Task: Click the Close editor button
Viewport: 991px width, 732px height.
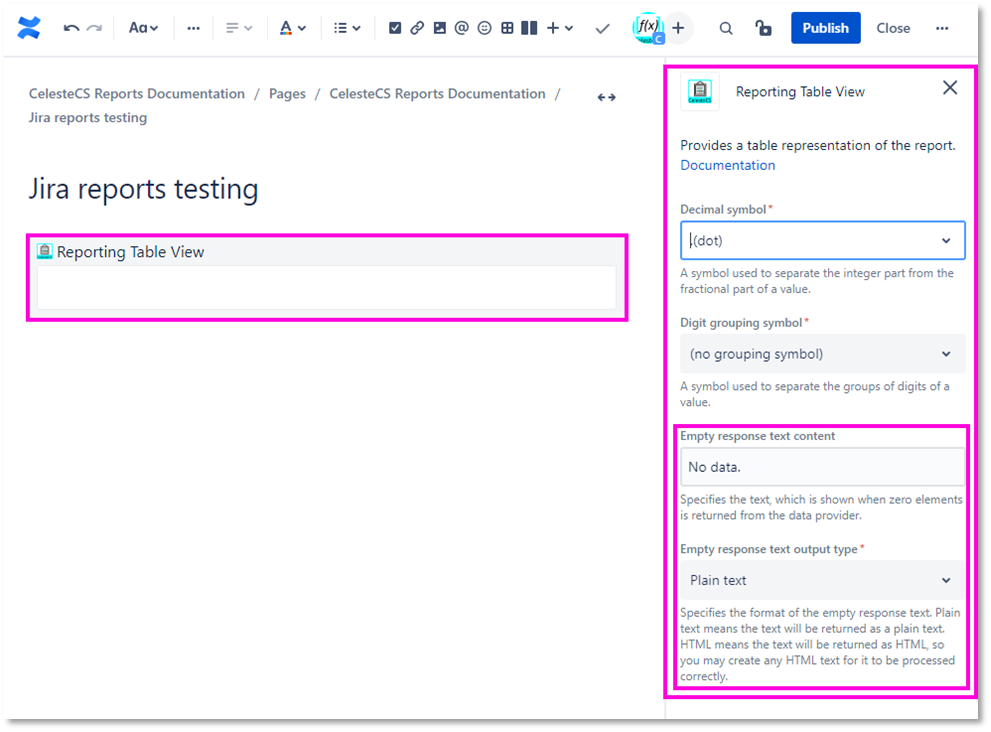Action: (893, 28)
